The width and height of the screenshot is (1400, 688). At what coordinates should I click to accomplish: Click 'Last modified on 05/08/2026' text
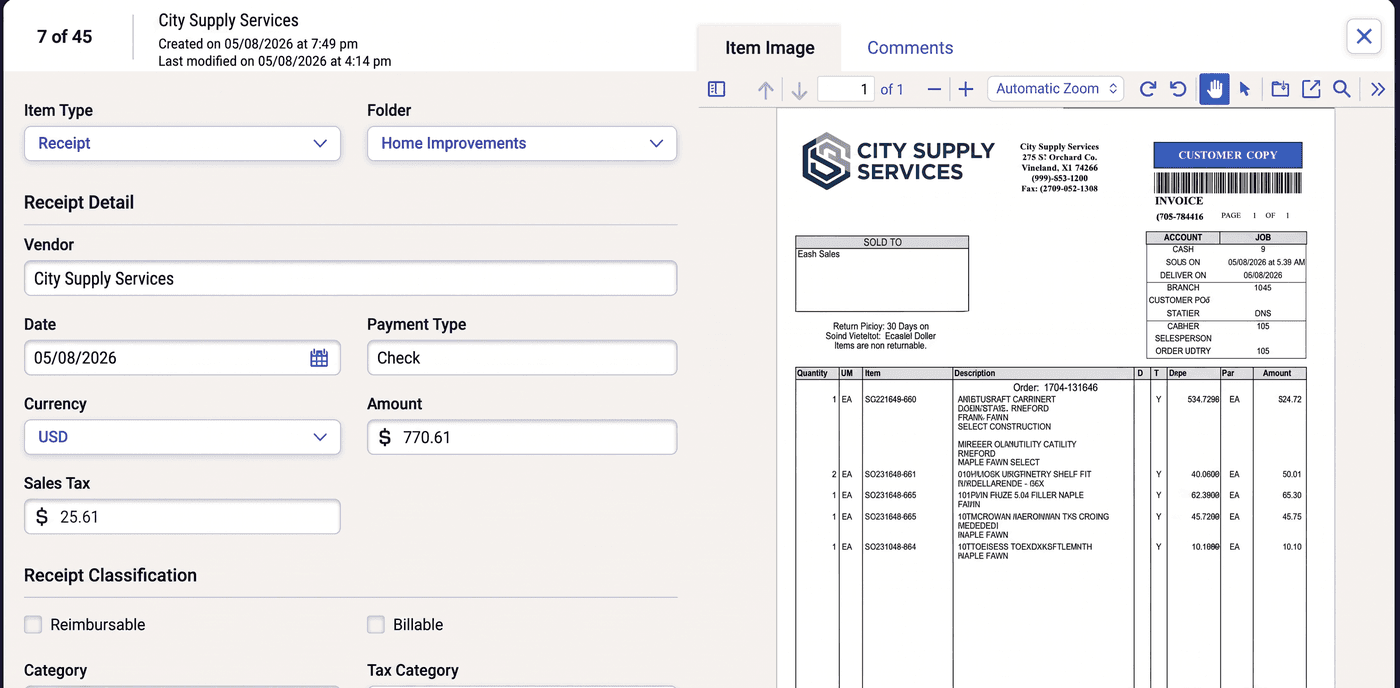[275, 61]
